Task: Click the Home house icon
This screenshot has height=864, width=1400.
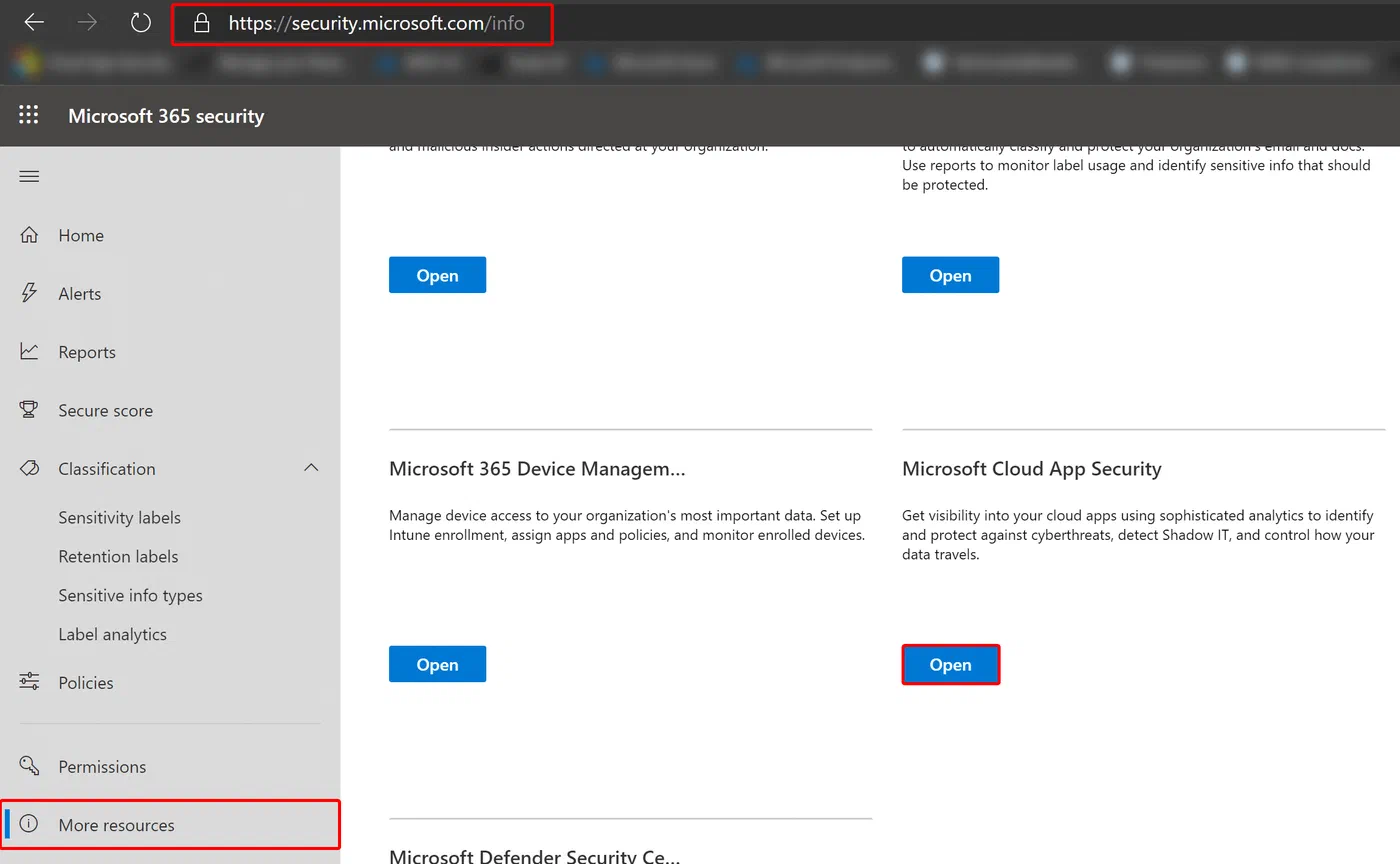Action: coord(29,235)
